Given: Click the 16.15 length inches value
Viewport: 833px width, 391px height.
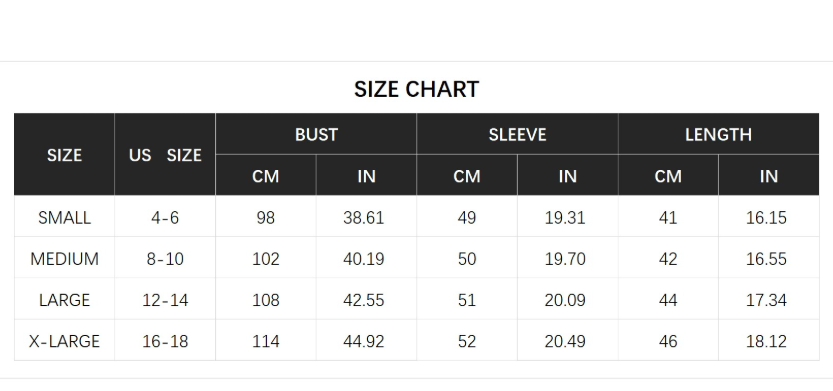Looking at the screenshot, I should click(766, 217).
